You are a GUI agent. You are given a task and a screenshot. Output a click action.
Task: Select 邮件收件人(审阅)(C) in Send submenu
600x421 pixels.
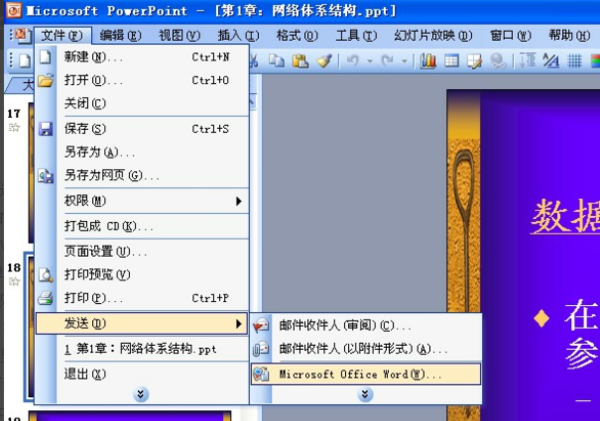[366, 325]
